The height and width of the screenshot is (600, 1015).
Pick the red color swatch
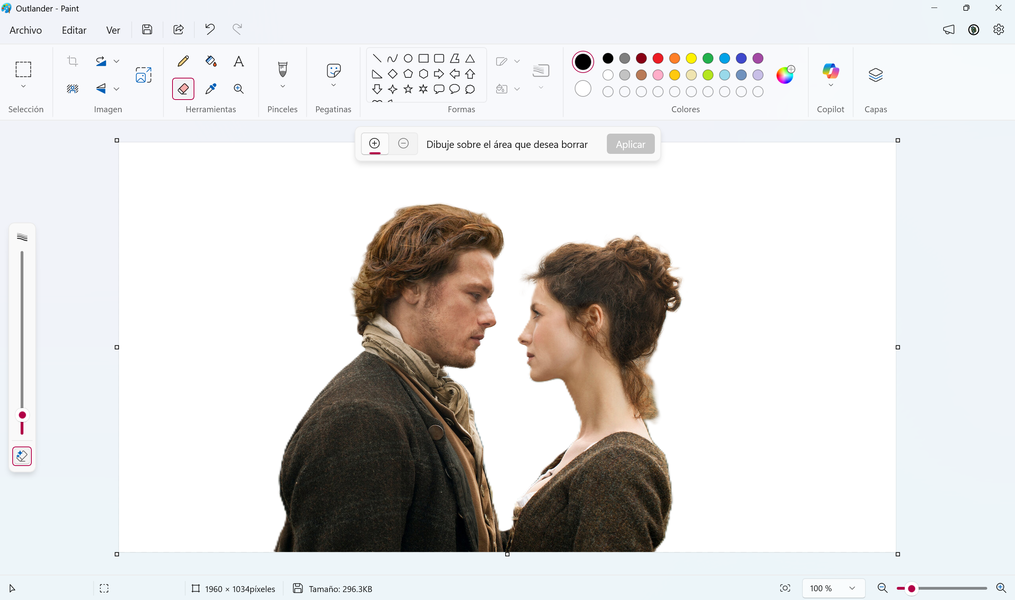click(x=658, y=58)
